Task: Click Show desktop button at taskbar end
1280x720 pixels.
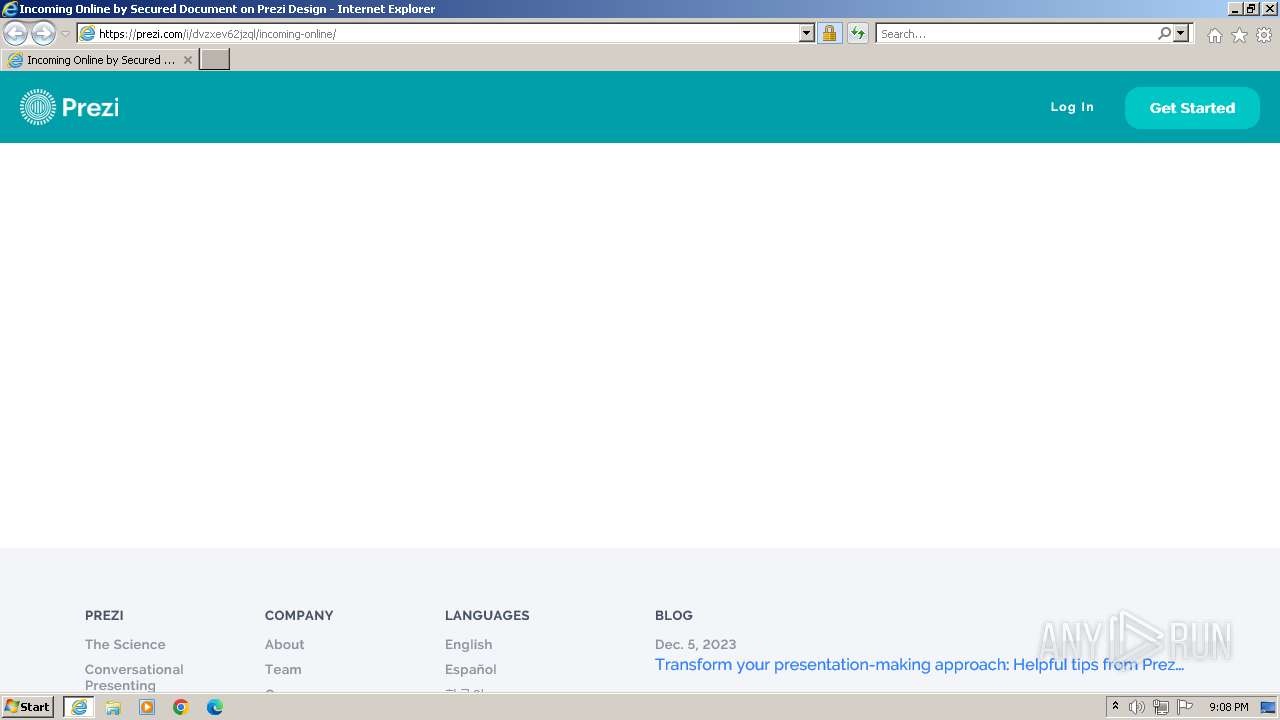Action: [1269, 707]
